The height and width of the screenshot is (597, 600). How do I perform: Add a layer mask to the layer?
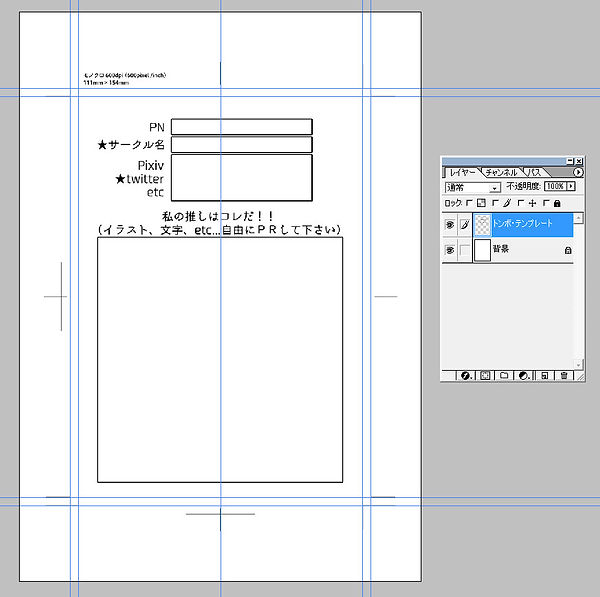point(485,375)
